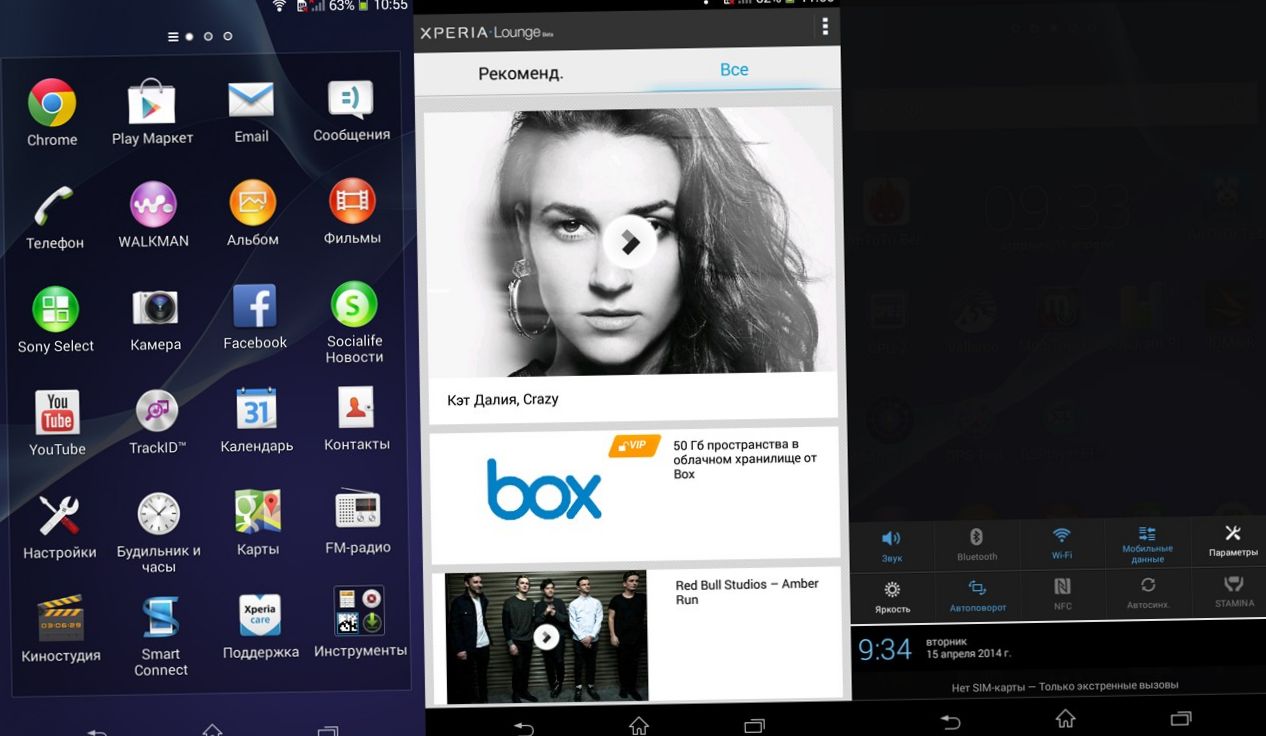This screenshot has width=1266, height=736.
Task: Tap Recent apps in Xperia Lounge navigation bar
Action: pos(755,725)
